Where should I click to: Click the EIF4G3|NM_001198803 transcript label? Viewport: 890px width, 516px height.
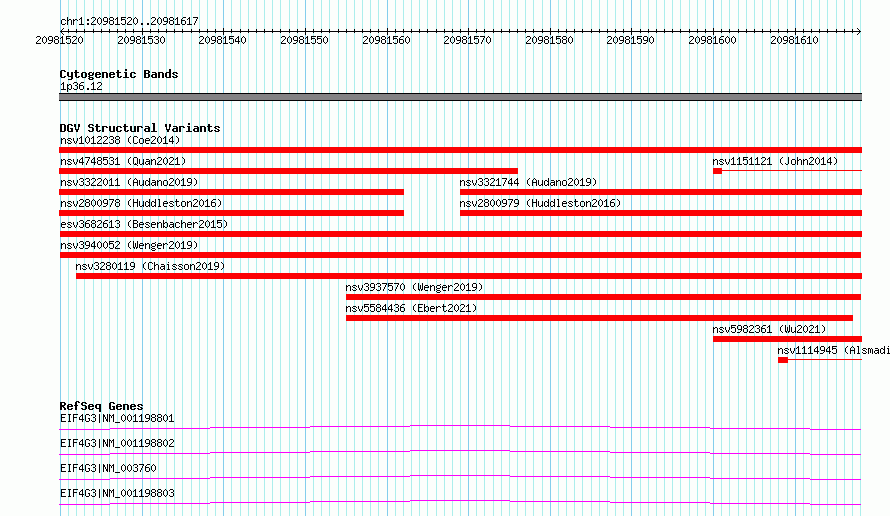(117, 493)
